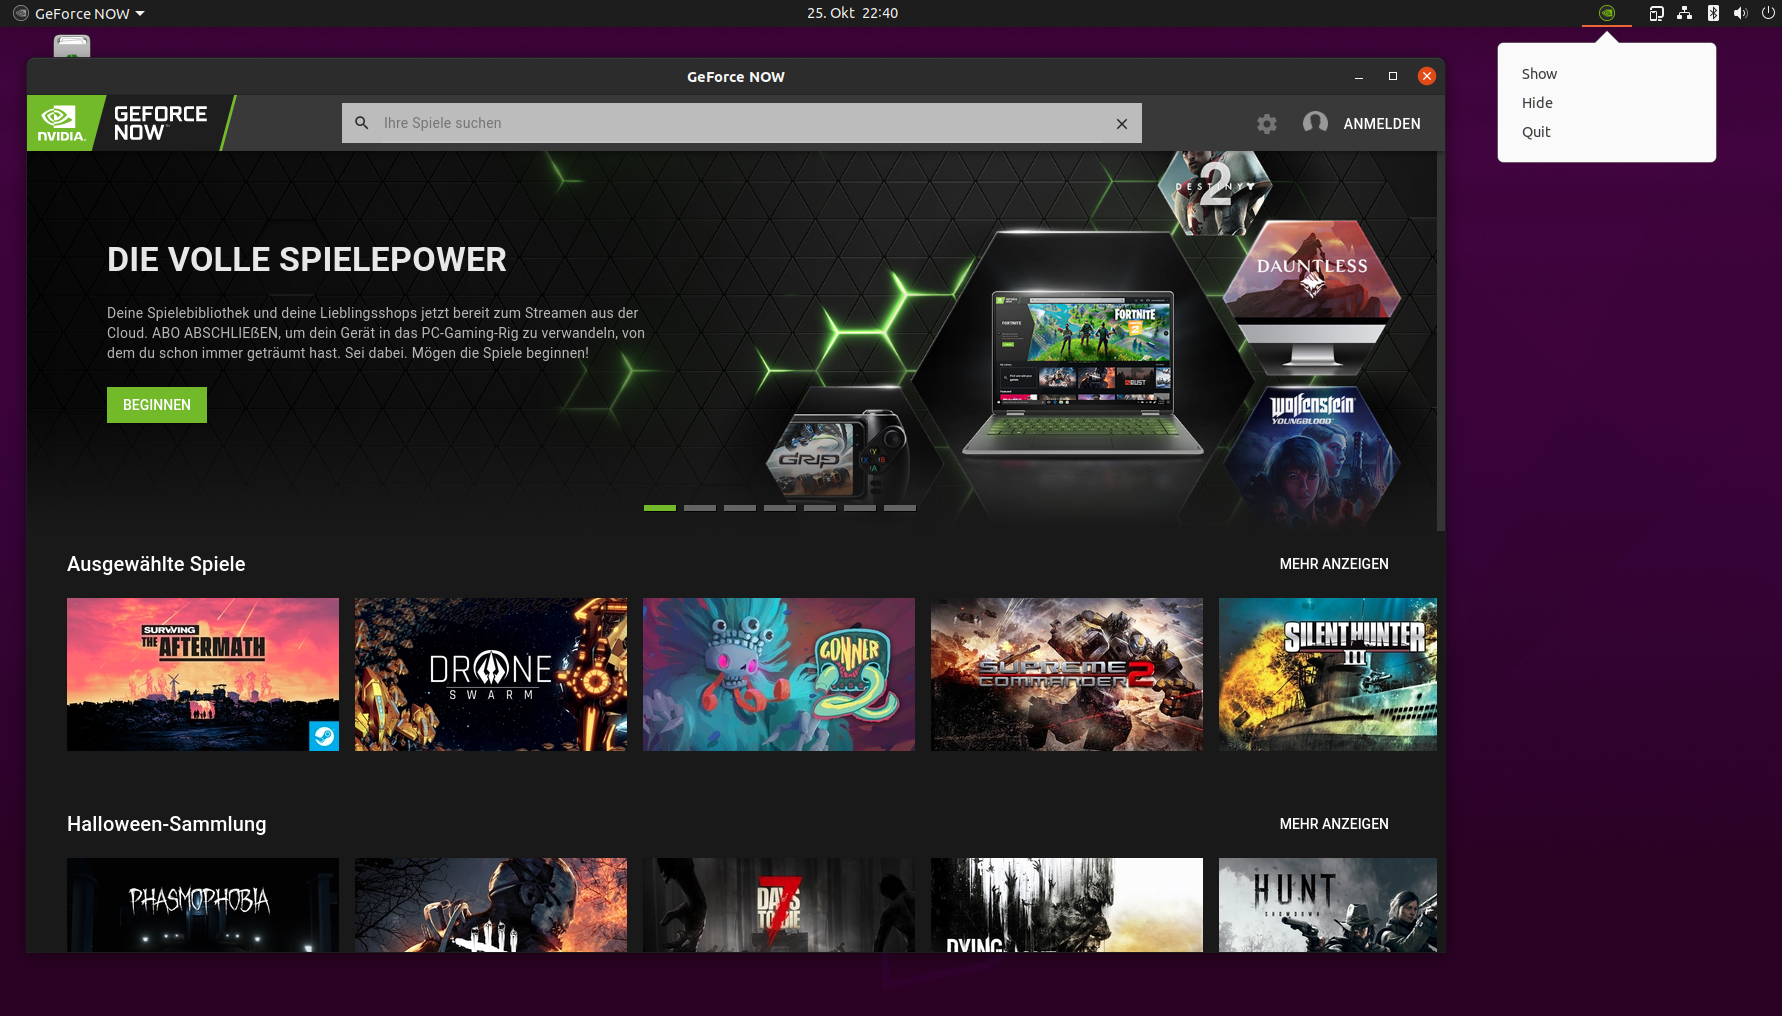Open the network status icon in top bar
This screenshot has height=1016, width=1782.
[1685, 13]
